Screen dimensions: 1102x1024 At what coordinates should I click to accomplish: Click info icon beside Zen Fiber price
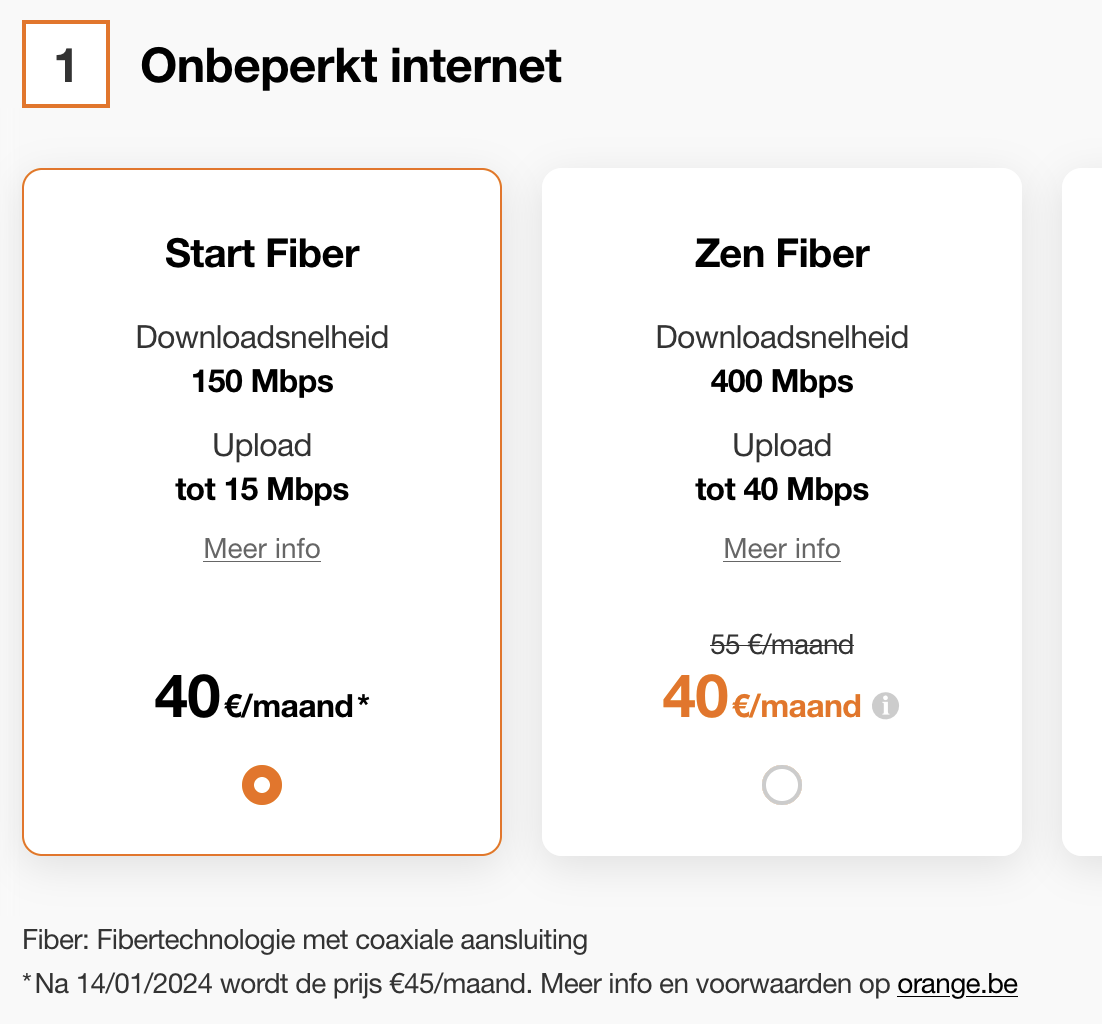click(885, 707)
